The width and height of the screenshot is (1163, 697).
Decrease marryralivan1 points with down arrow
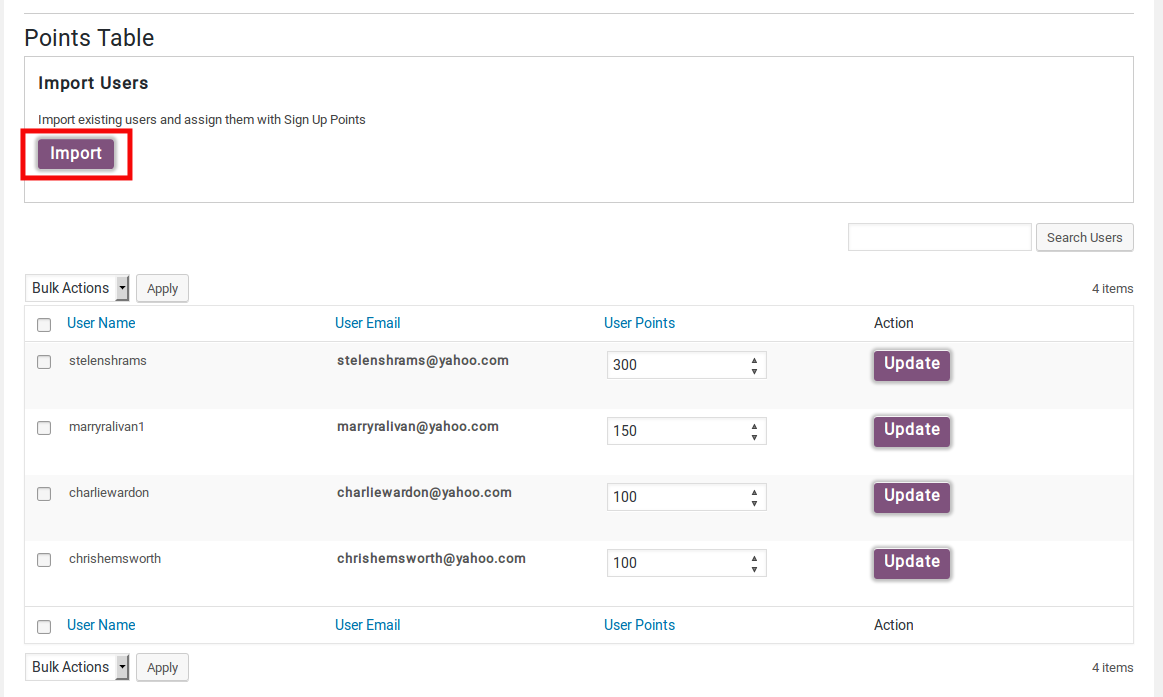coord(754,437)
